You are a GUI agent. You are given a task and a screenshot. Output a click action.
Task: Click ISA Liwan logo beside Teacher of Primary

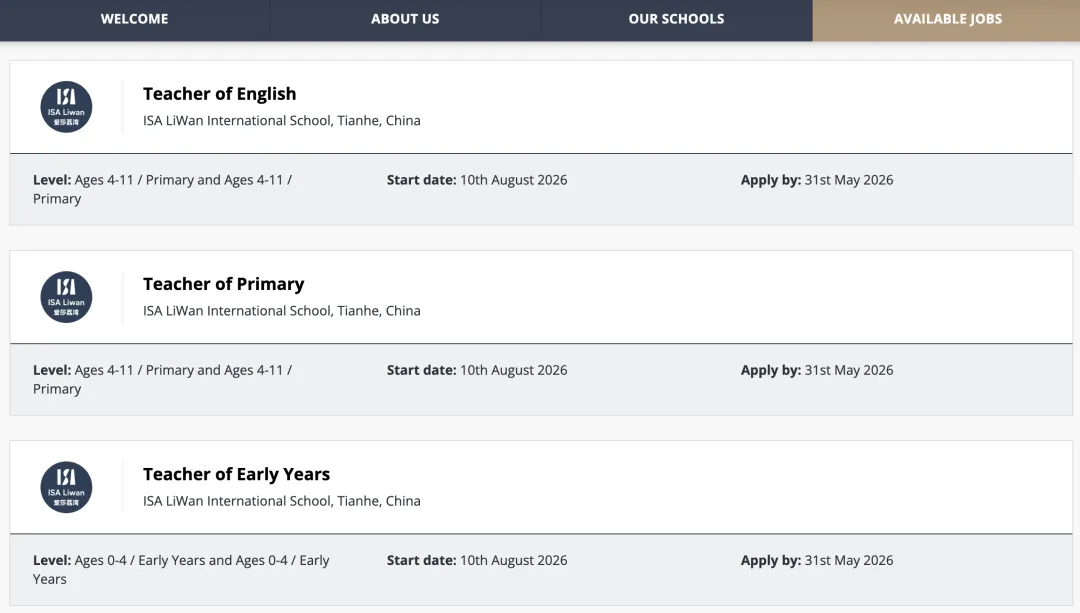click(x=66, y=297)
